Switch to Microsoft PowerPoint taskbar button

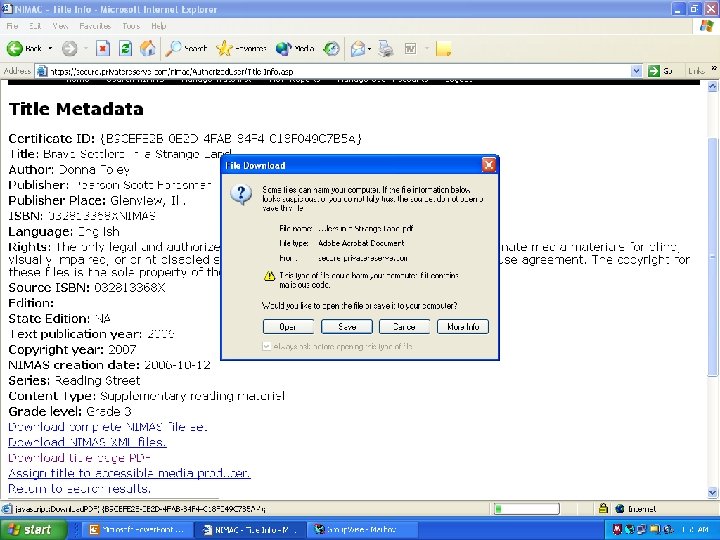click(136, 529)
